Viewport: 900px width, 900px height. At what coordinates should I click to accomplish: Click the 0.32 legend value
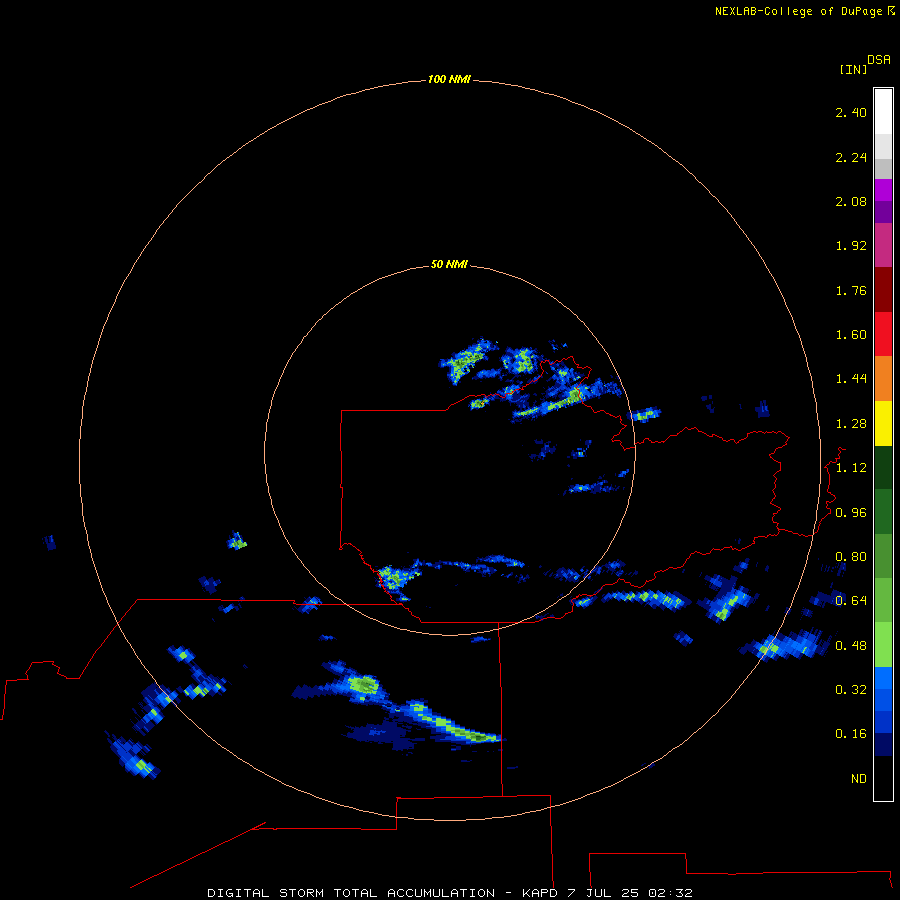point(851,689)
